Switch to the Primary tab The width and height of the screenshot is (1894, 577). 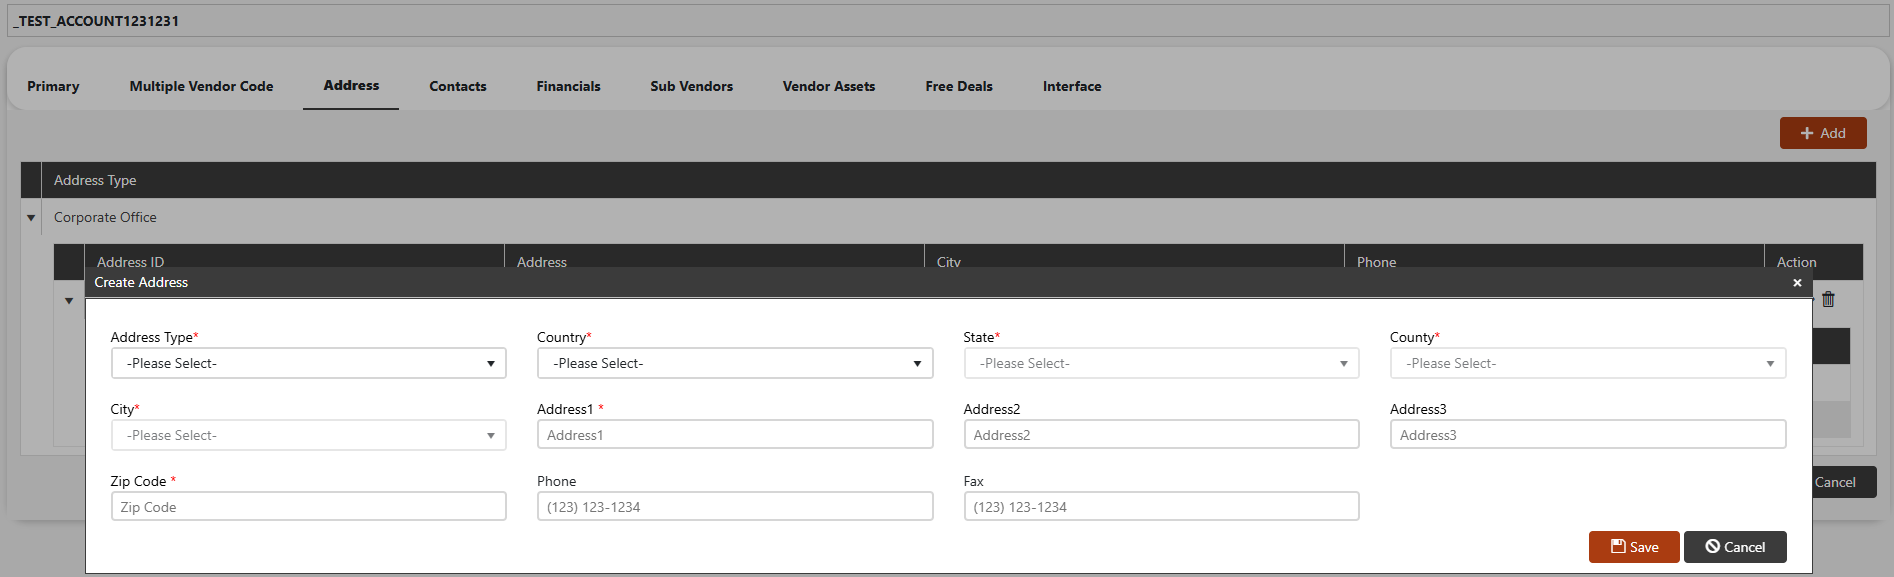pyautogui.click(x=53, y=86)
